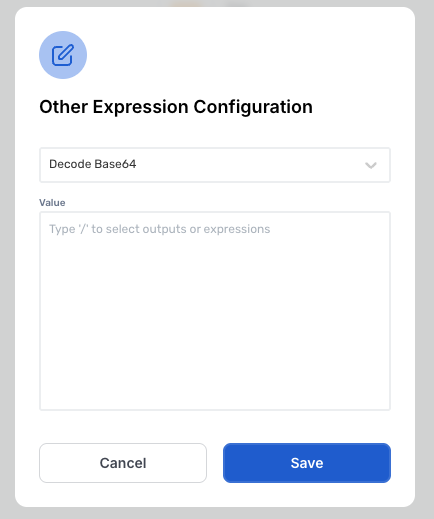Select the Decode Base64 text in combo box

pos(93,164)
